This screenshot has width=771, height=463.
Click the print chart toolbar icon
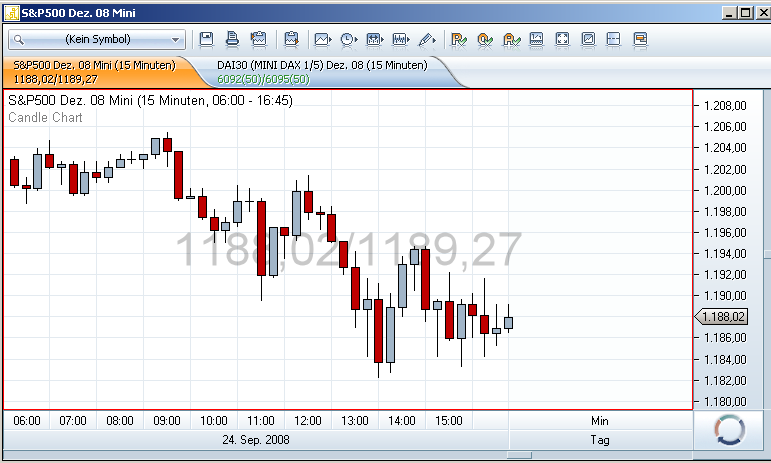point(232,39)
